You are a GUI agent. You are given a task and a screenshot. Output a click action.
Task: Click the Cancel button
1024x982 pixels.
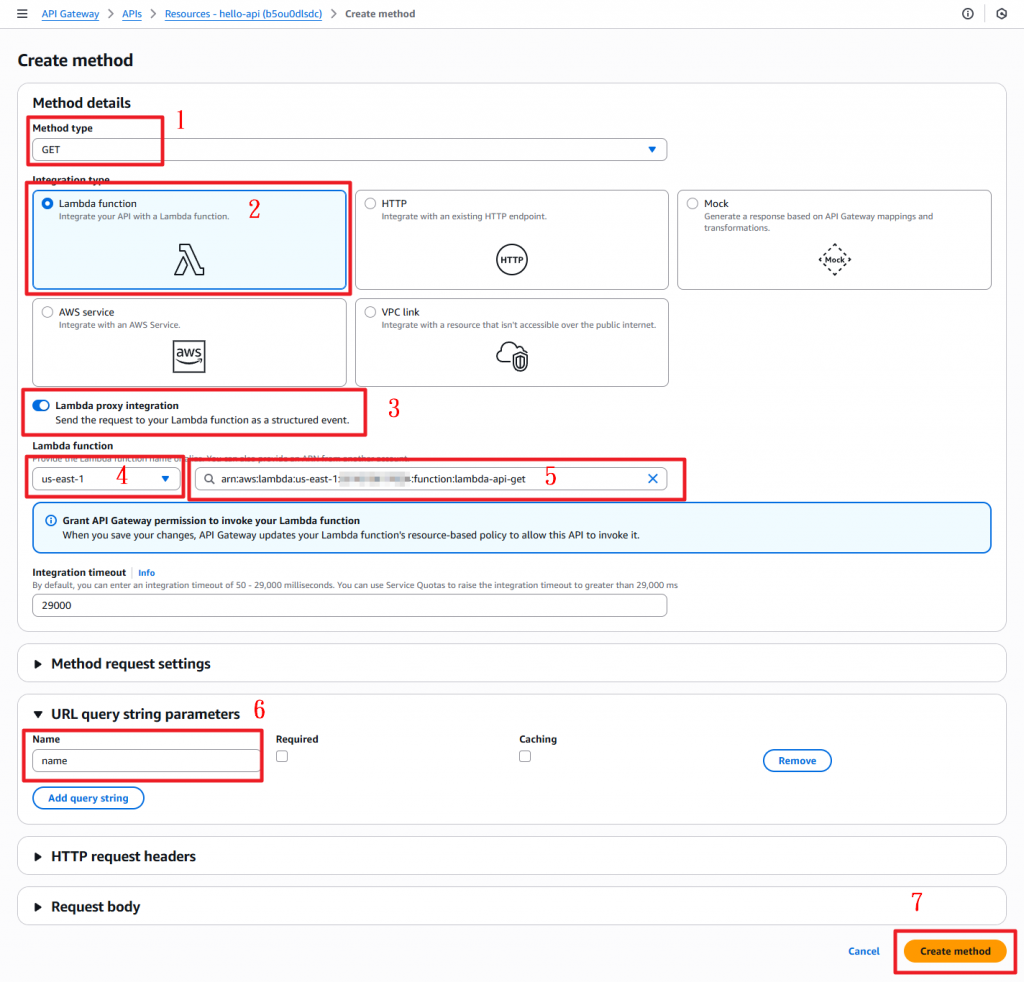(863, 951)
